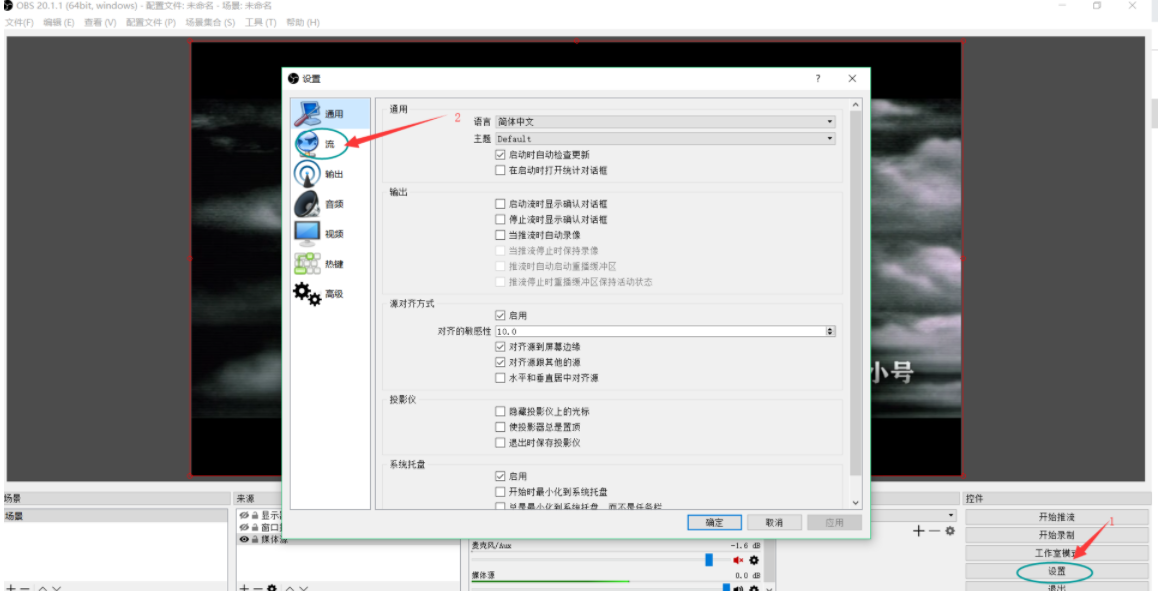Move source up with 来源 up arrow
1158x591 pixels.
click(290, 588)
